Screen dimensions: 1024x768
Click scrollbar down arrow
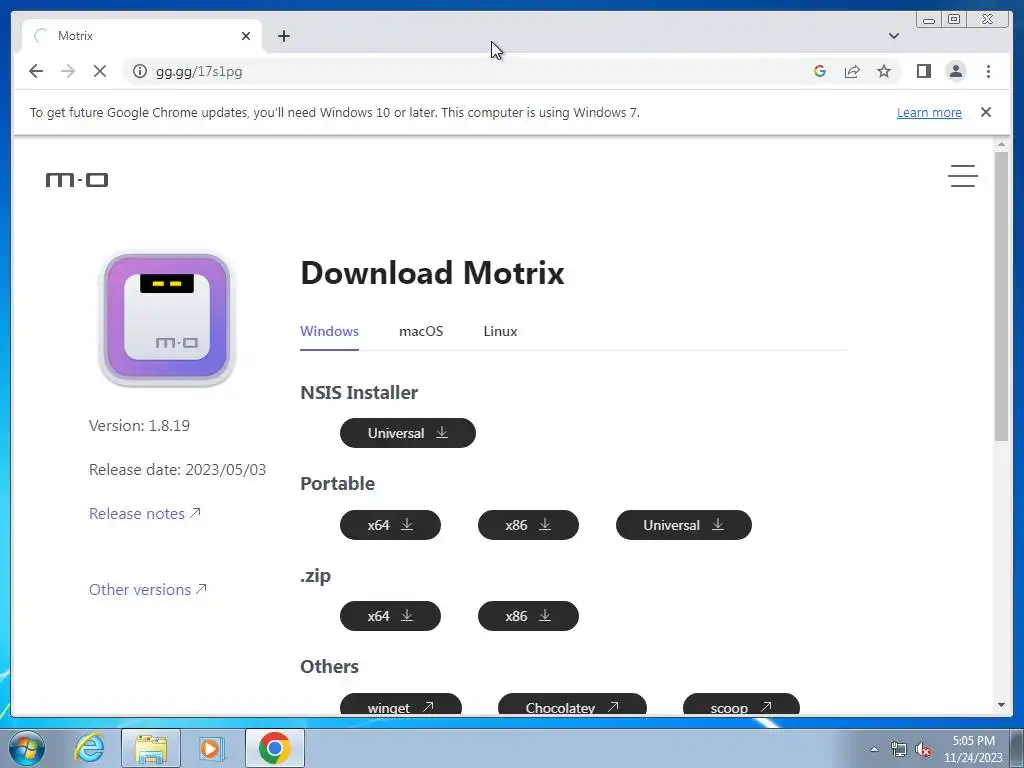[x=1002, y=705]
